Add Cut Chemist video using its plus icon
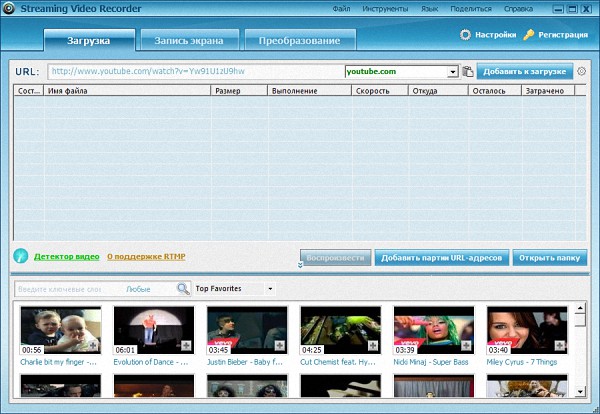The image size is (600, 414). pos(373,346)
